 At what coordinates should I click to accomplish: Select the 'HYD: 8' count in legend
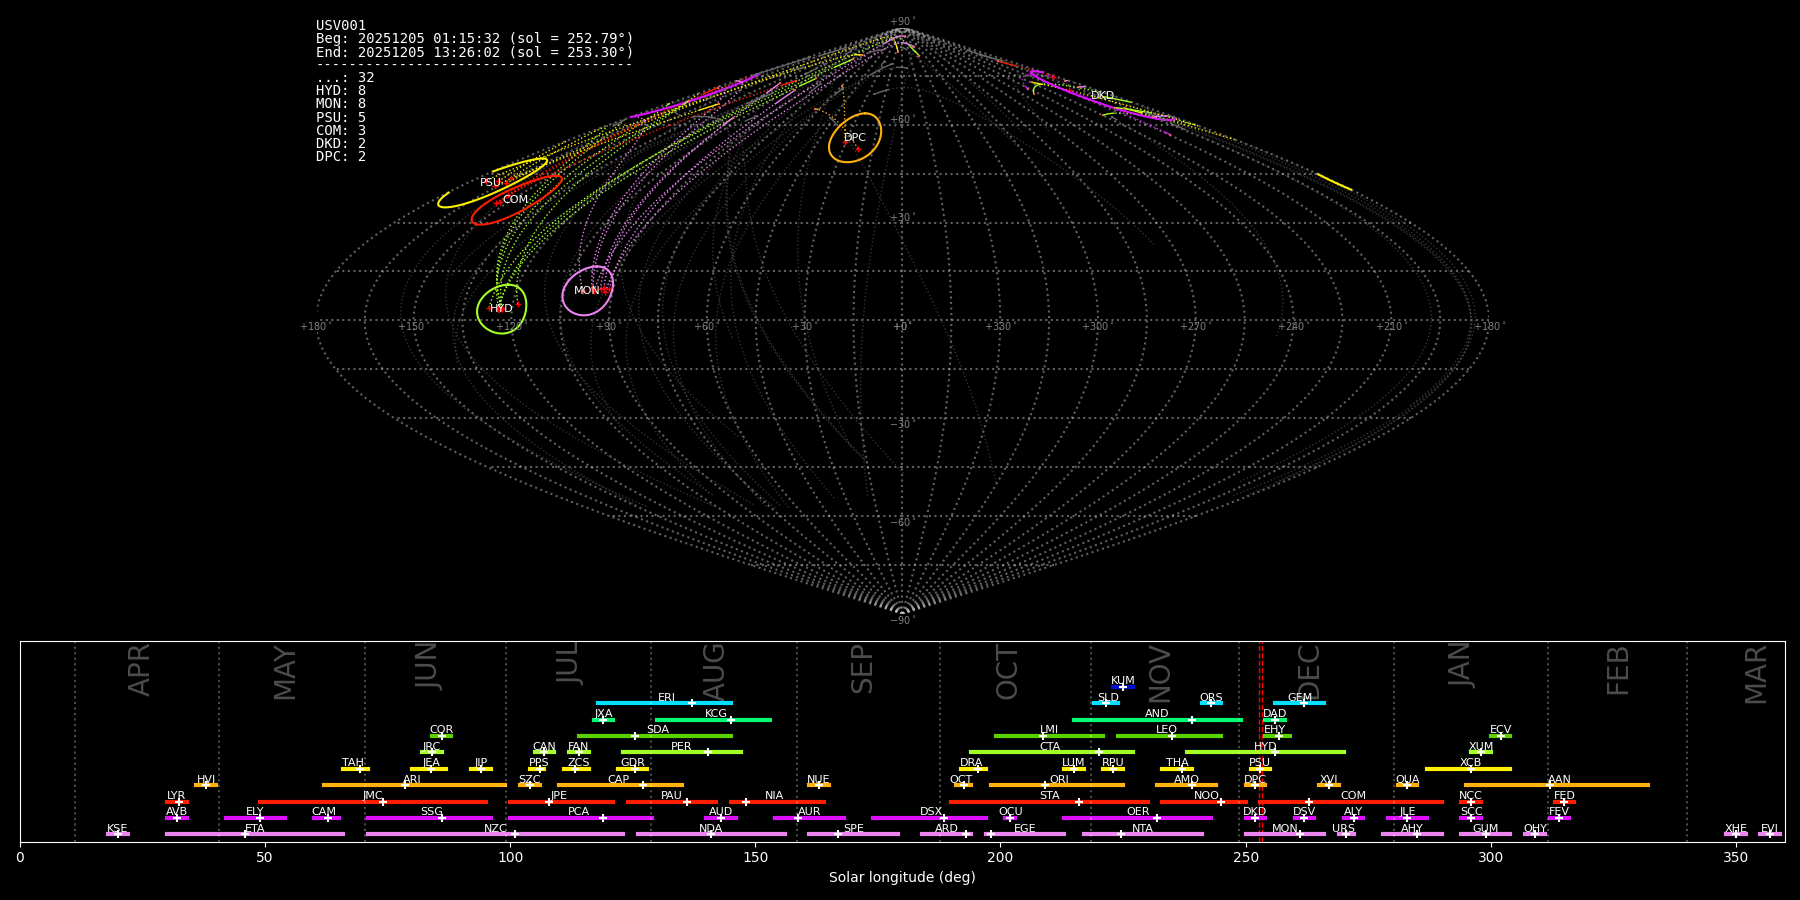341,91
